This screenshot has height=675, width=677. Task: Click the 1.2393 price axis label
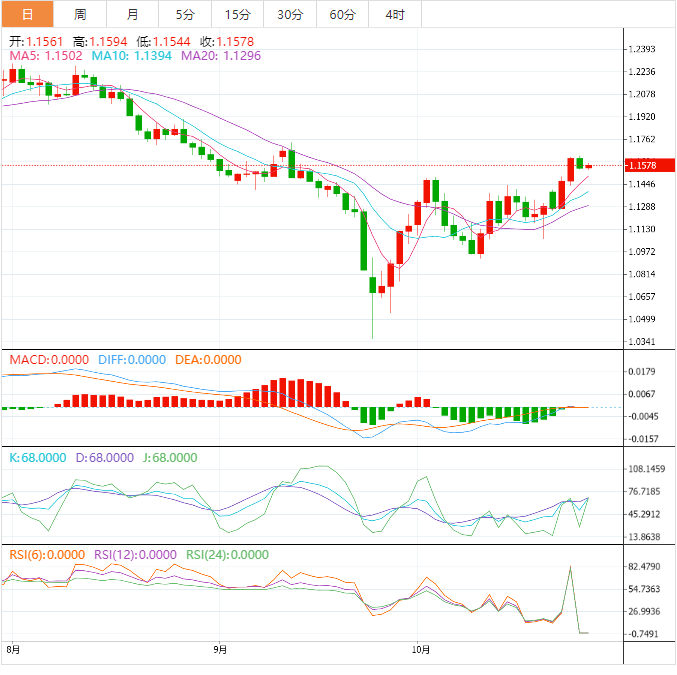pyautogui.click(x=642, y=49)
